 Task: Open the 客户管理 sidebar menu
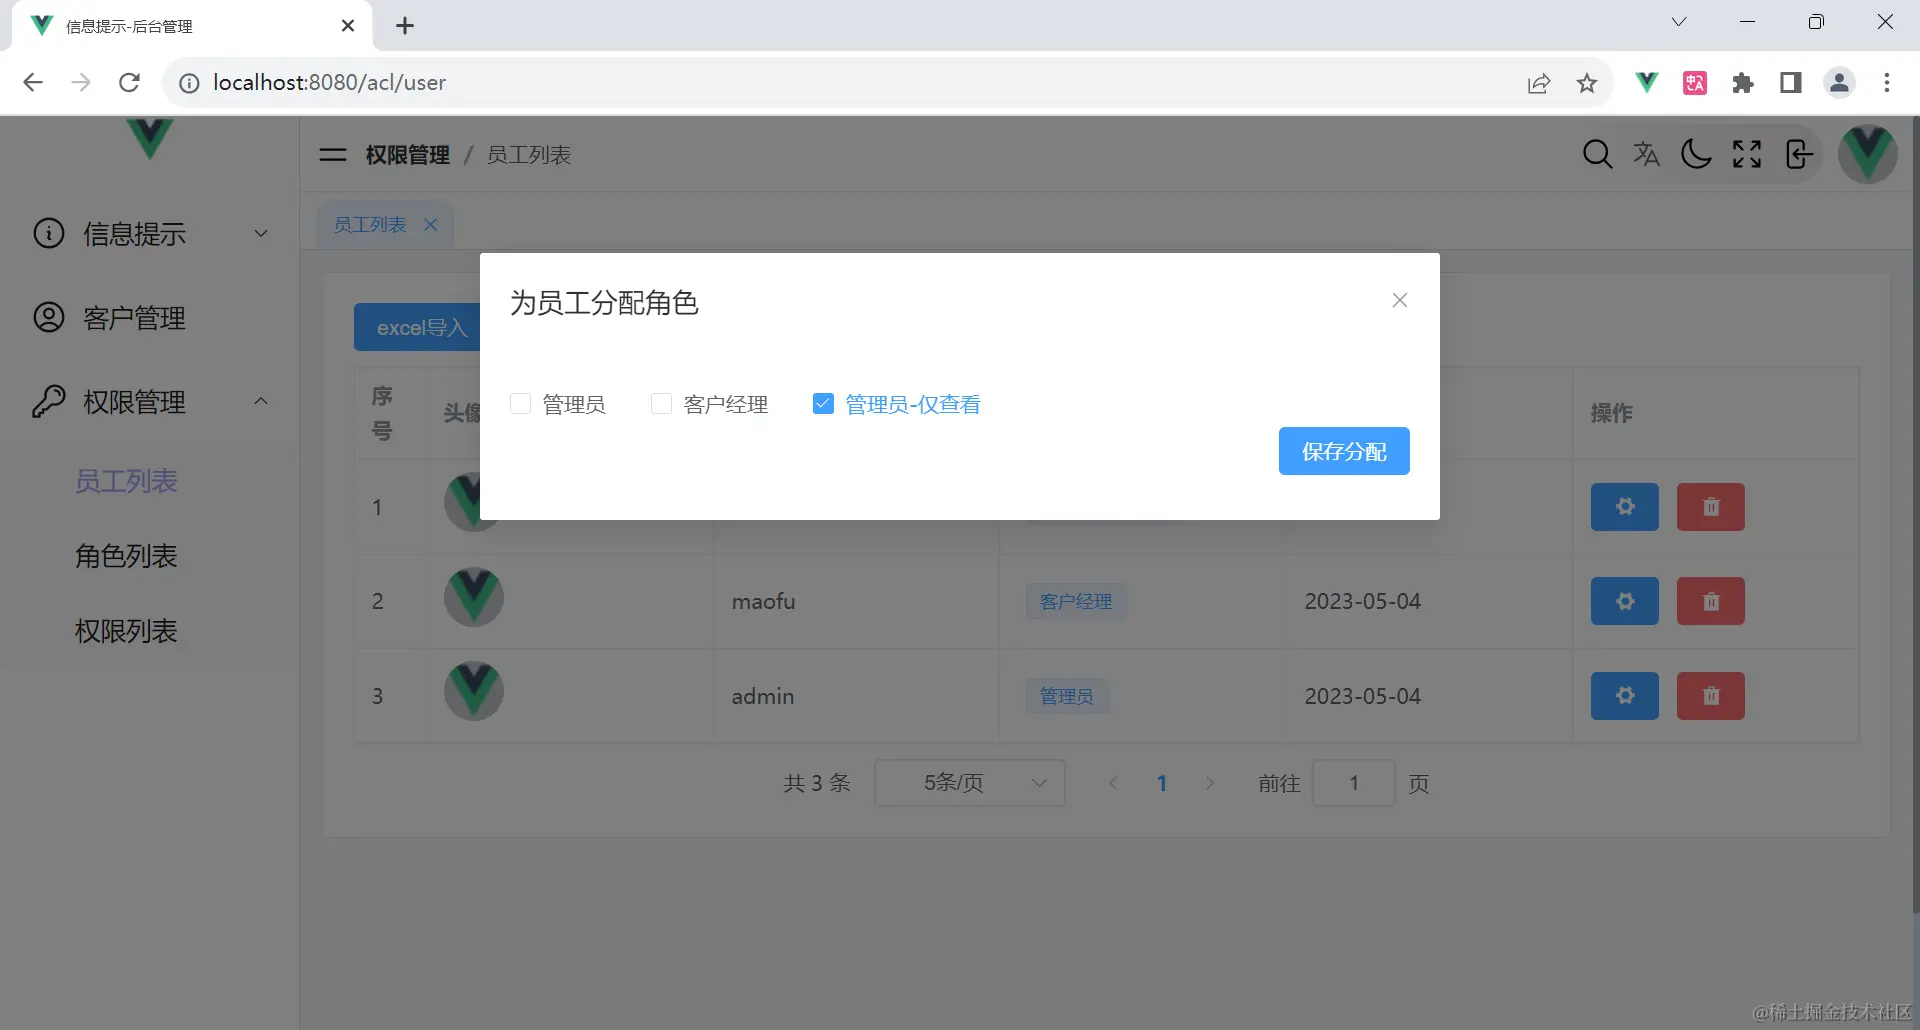[x=150, y=317]
